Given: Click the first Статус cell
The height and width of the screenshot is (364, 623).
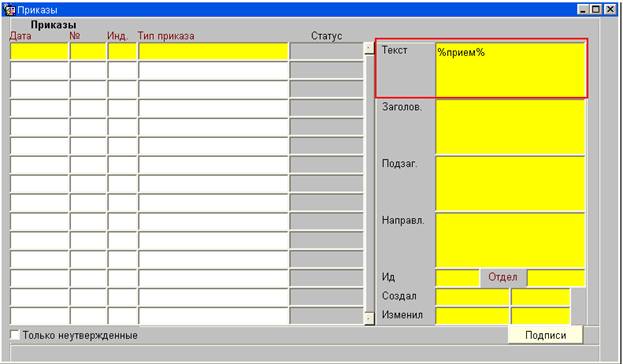Looking at the screenshot, I should pyautogui.click(x=327, y=52).
